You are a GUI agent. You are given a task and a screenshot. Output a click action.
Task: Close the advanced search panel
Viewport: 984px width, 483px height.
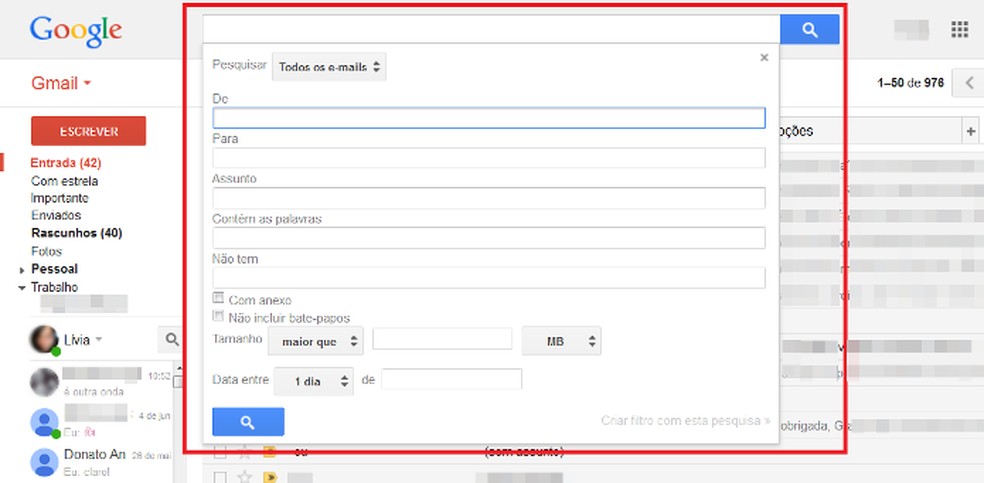764,58
